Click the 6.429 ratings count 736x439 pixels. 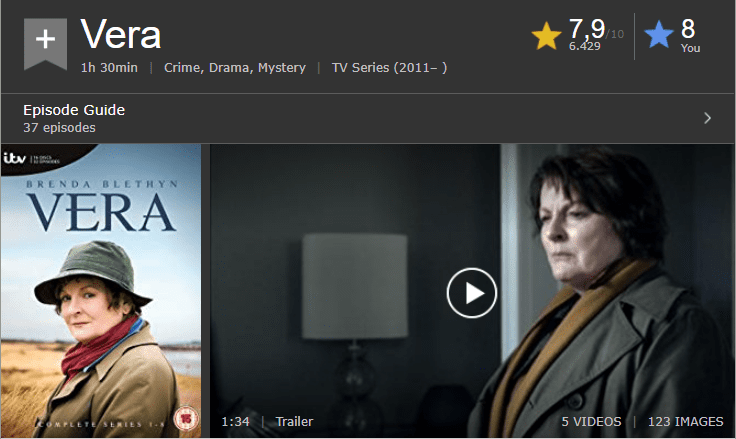point(584,46)
